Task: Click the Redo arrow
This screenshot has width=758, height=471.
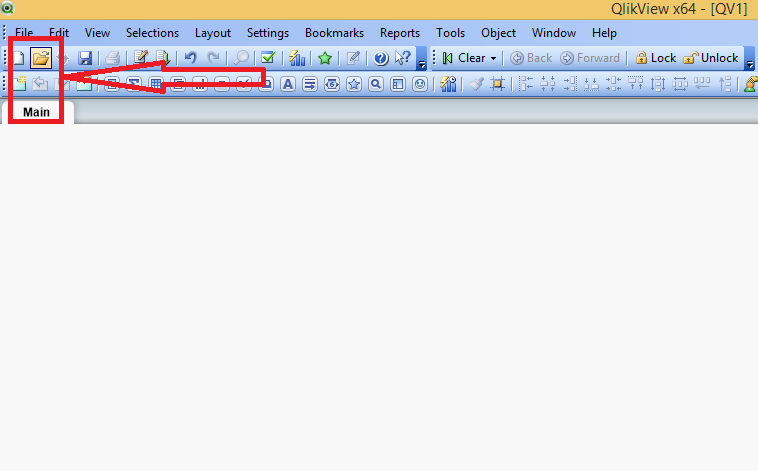Action: click(x=213, y=58)
